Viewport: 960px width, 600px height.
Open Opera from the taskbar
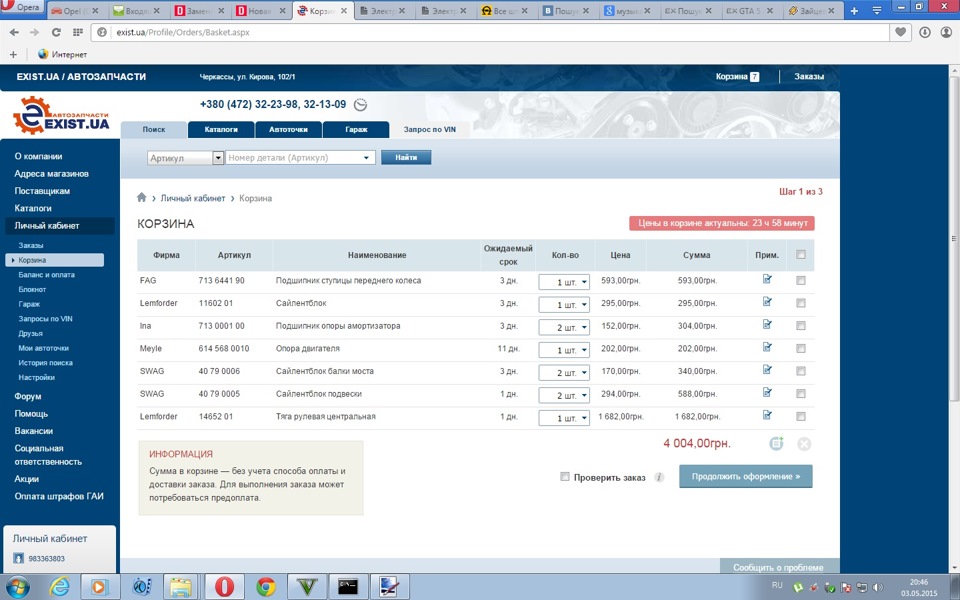click(224, 587)
